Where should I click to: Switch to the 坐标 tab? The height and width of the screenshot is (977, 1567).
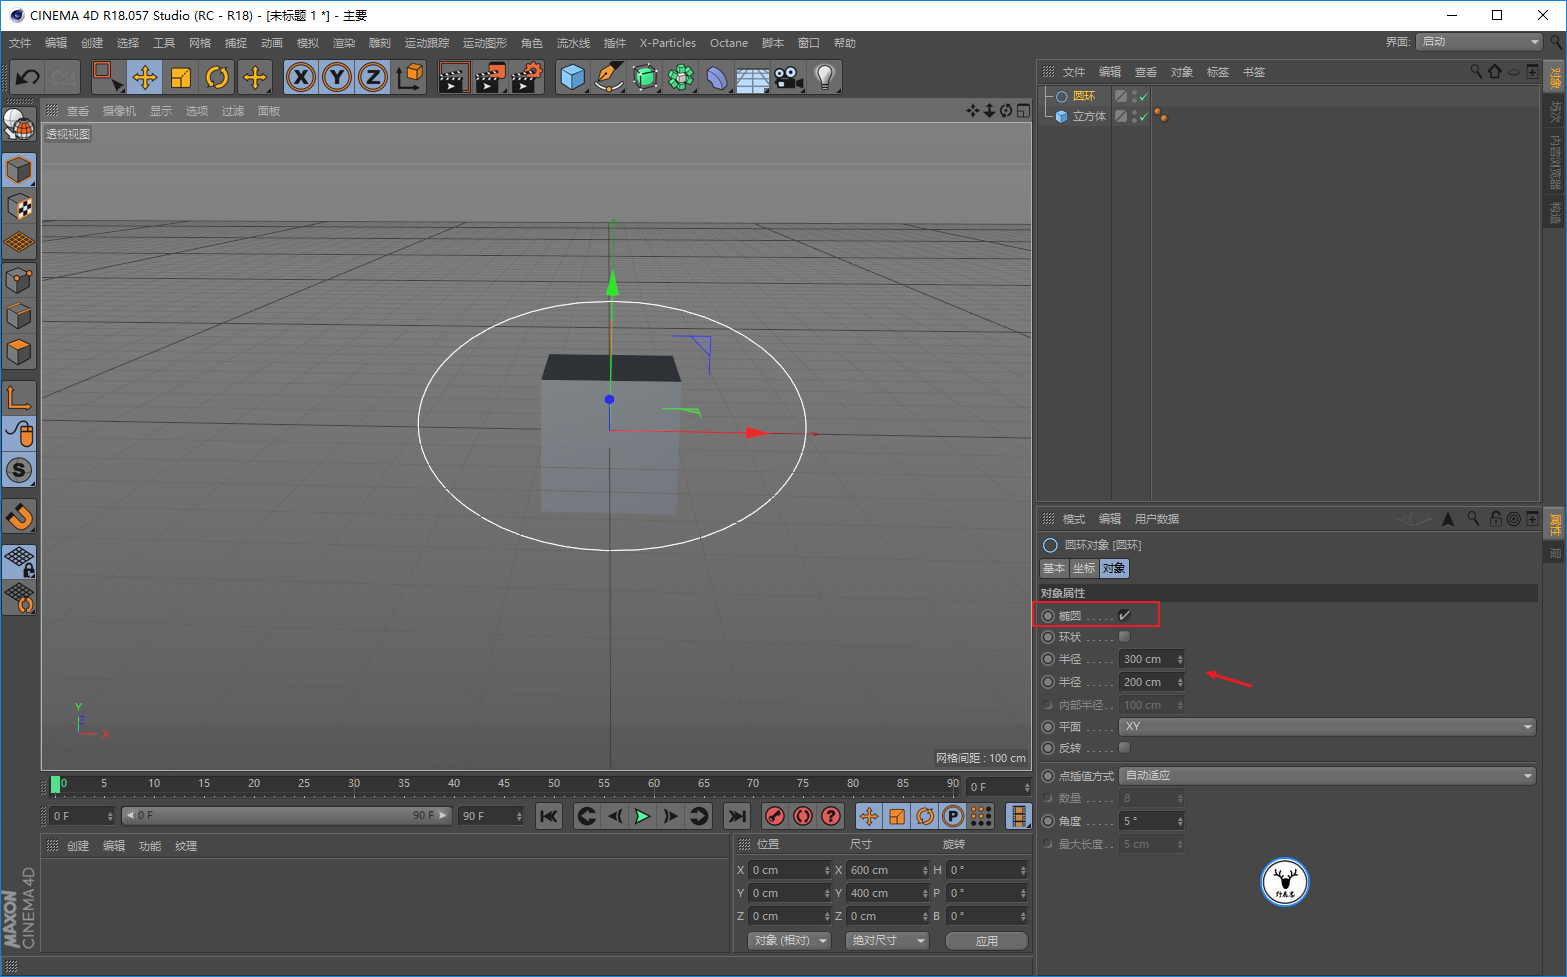tap(1084, 569)
